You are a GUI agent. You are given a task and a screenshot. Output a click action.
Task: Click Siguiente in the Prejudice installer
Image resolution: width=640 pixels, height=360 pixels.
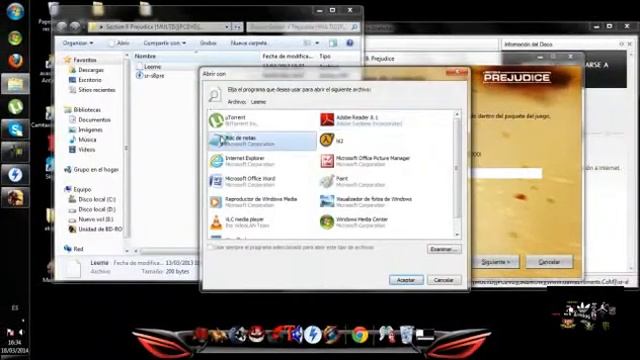click(496, 262)
